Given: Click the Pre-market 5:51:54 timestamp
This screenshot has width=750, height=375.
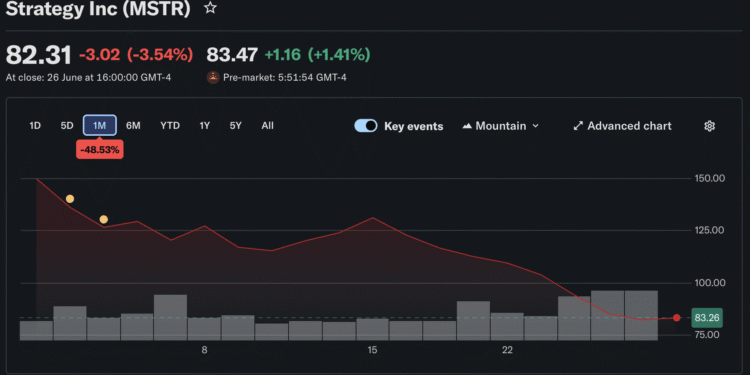Looking at the screenshot, I should click(285, 77).
